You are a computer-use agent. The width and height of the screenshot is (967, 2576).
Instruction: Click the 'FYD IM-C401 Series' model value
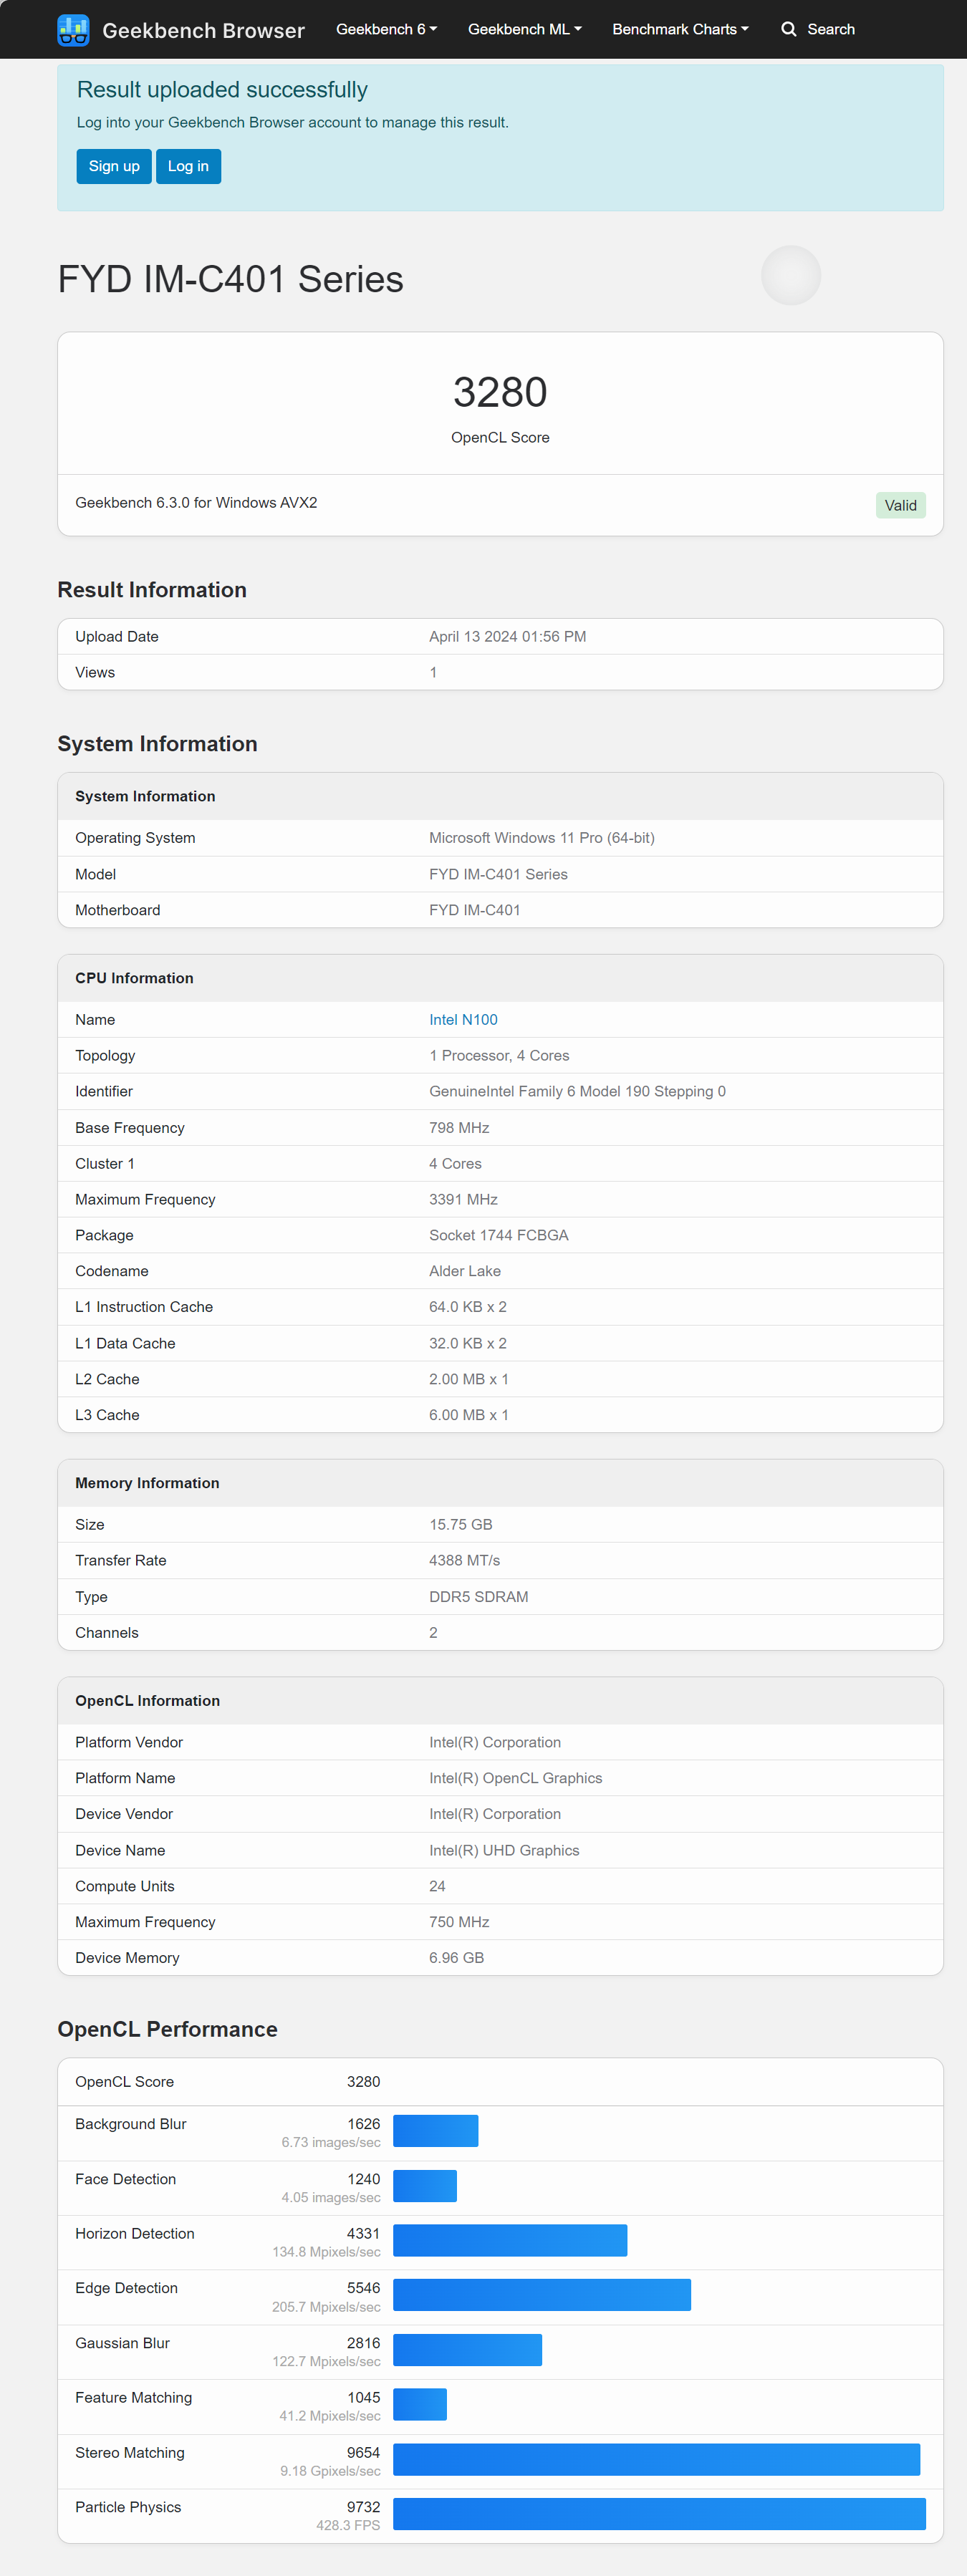[x=498, y=873]
